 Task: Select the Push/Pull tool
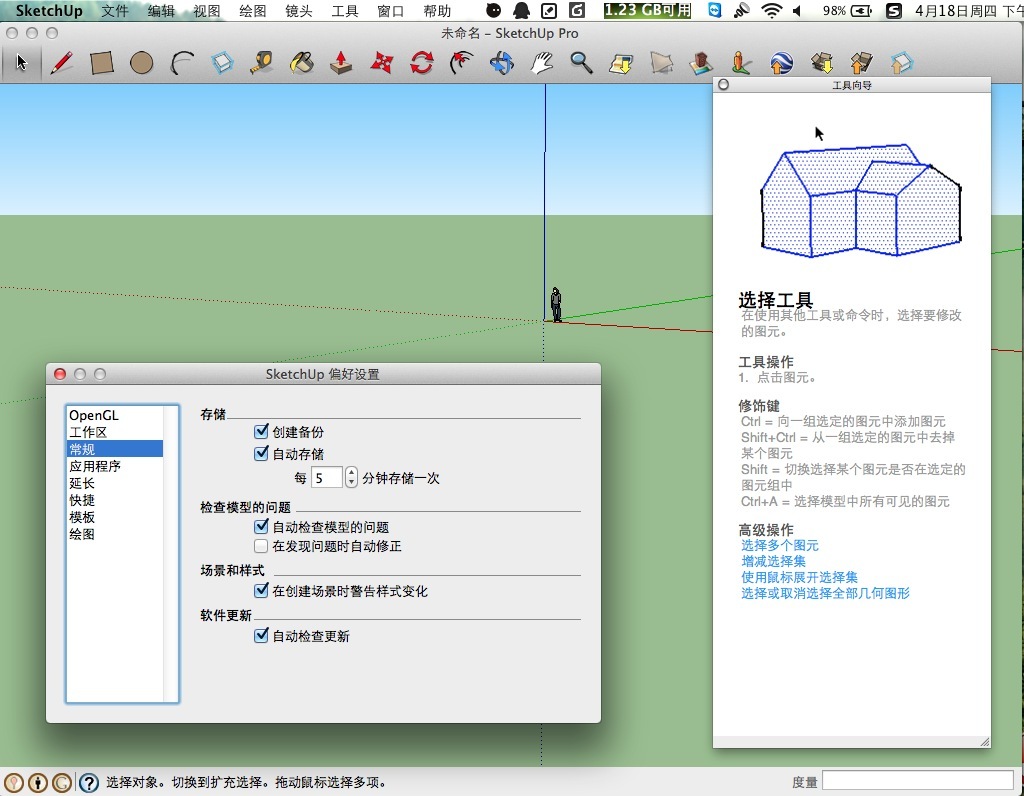point(341,63)
